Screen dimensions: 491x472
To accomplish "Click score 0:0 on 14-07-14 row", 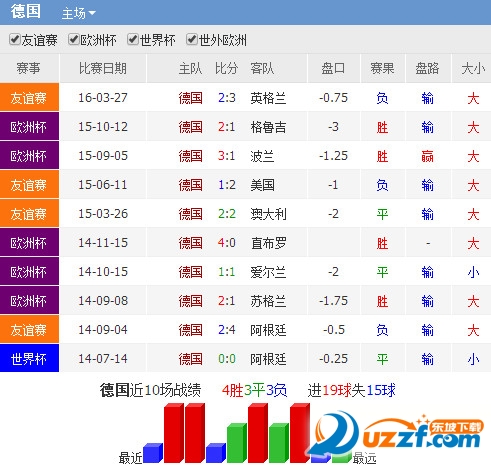I will pyautogui.click(x=227, y=359).
